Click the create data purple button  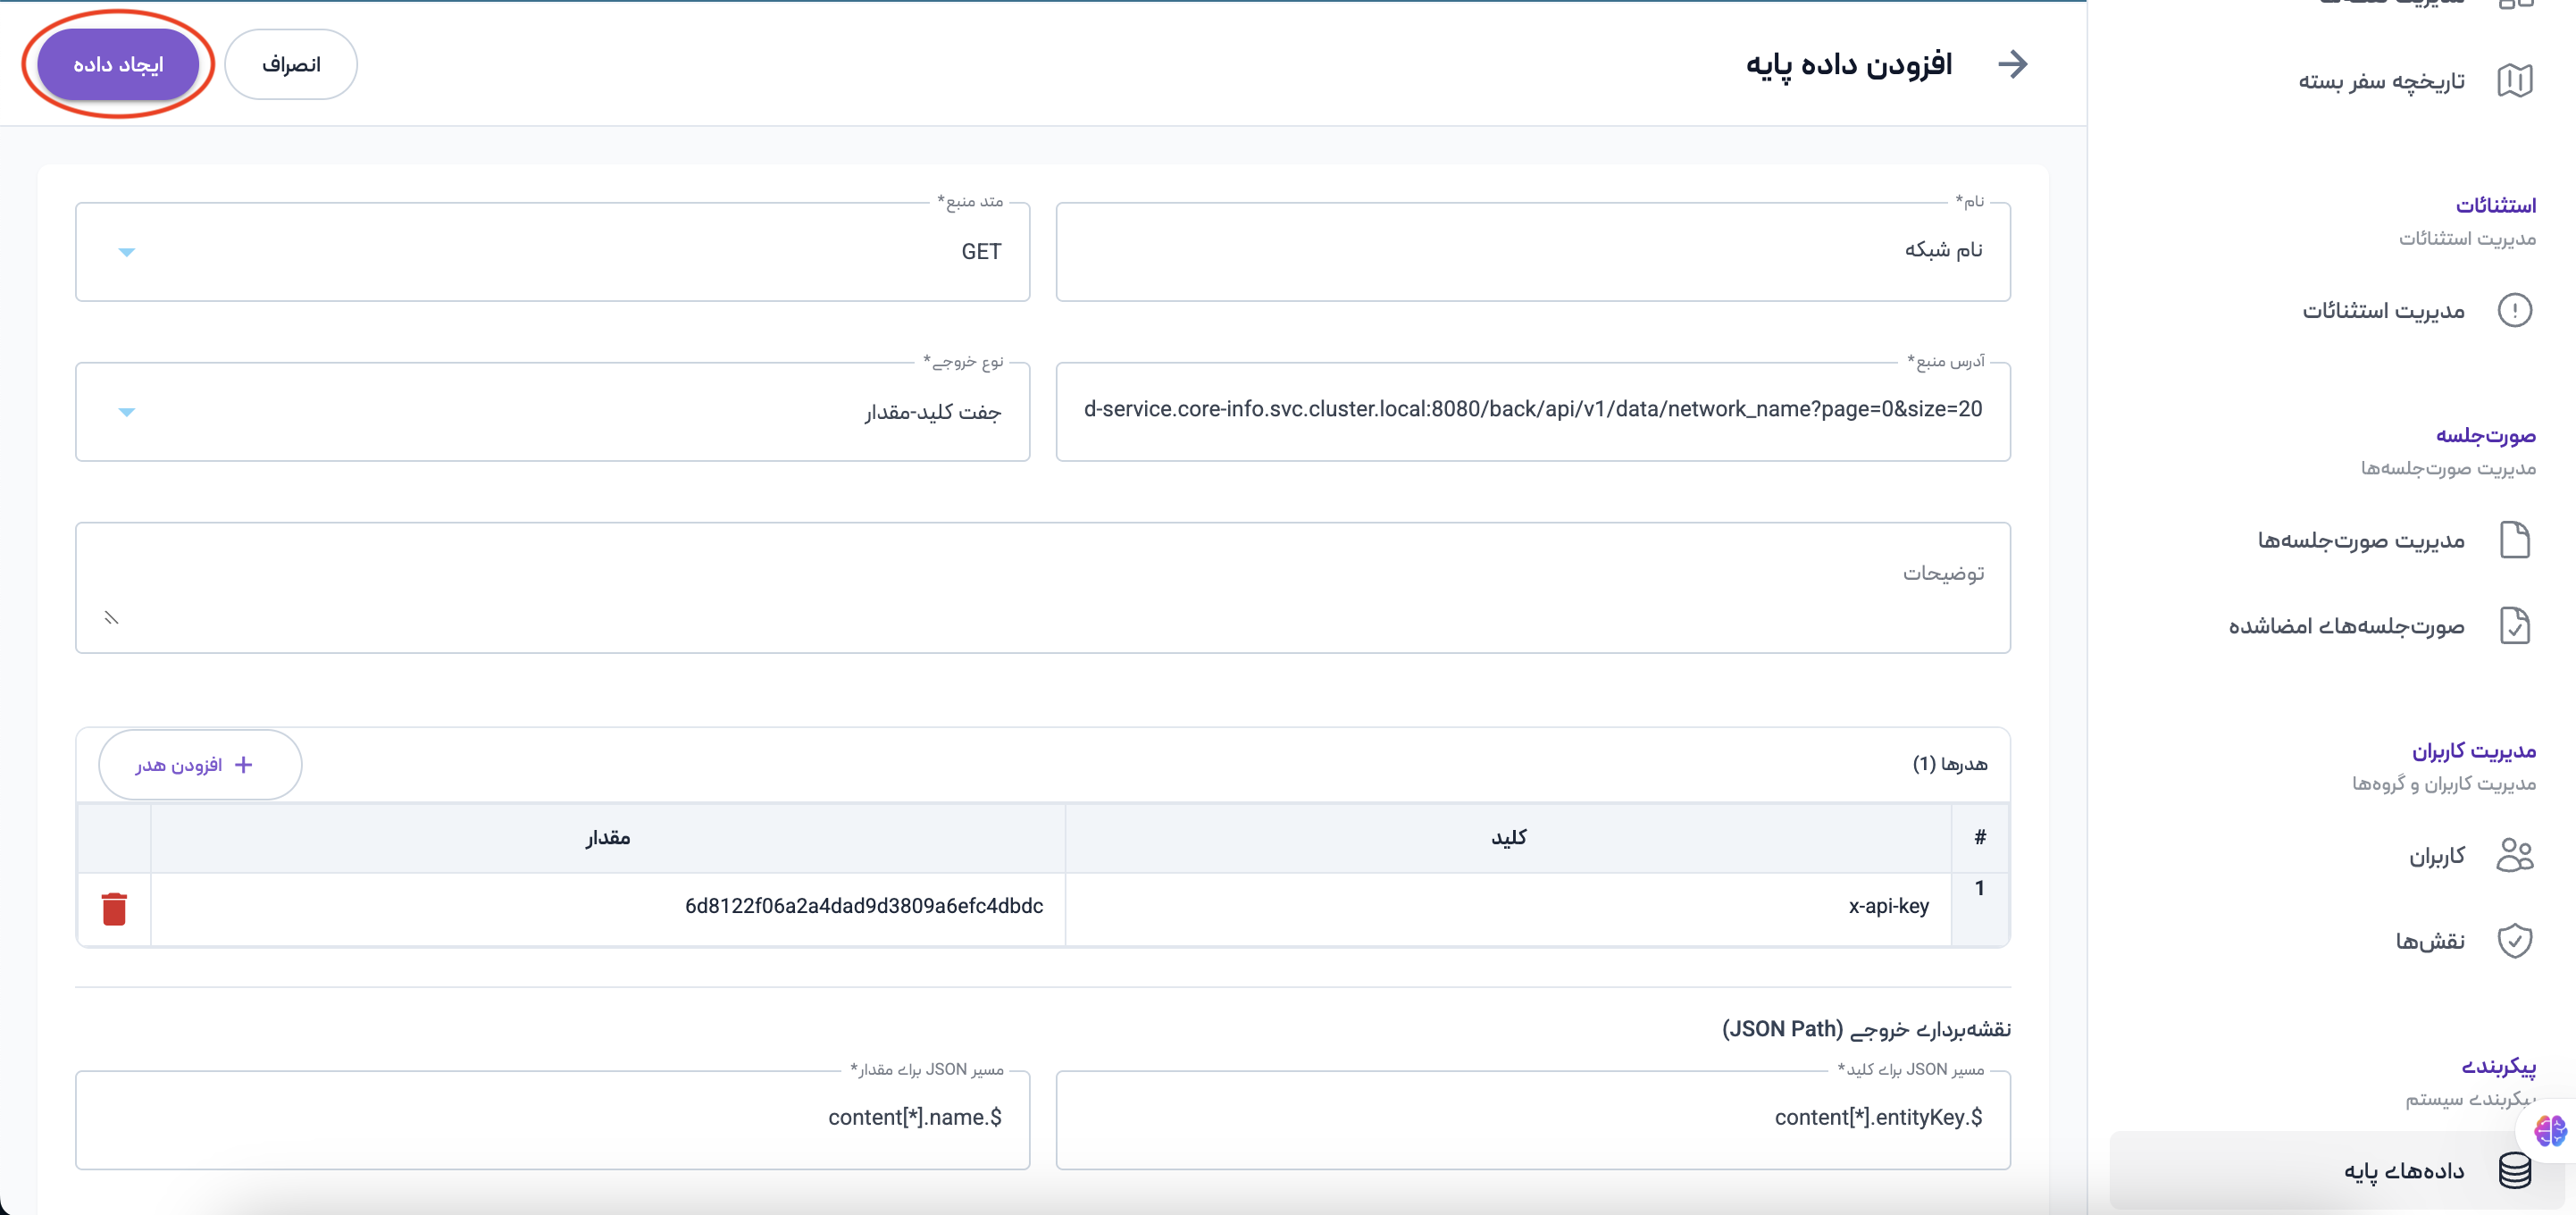pyautogui.click(x=118, y=64)
